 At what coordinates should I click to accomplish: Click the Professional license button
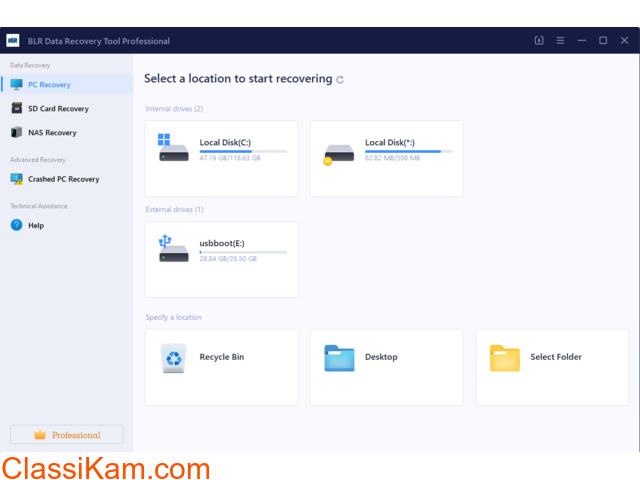click(x=67, y=435)
